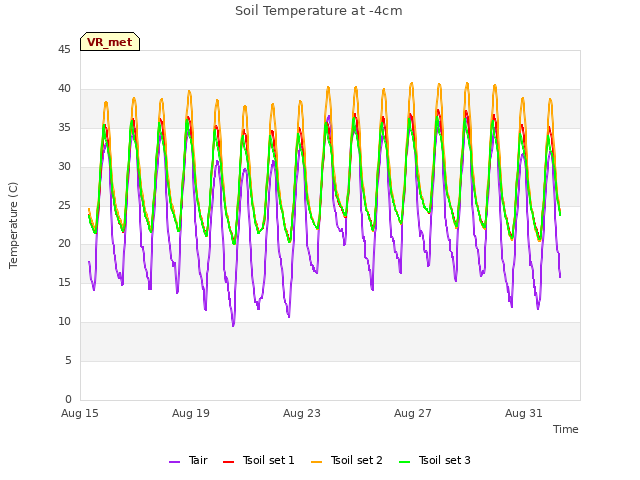Viewport: 640px width, 480px height.
Task: Click the chart title Soil Temperature at -4cm
Action: pos(319,11)
